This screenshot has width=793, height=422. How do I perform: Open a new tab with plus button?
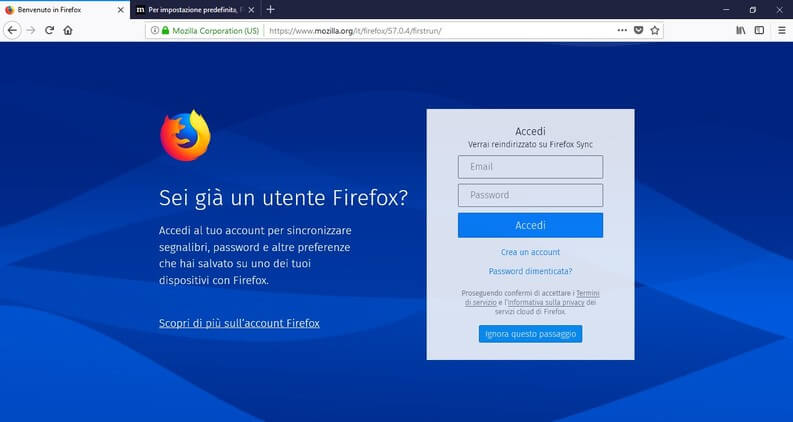271,10
